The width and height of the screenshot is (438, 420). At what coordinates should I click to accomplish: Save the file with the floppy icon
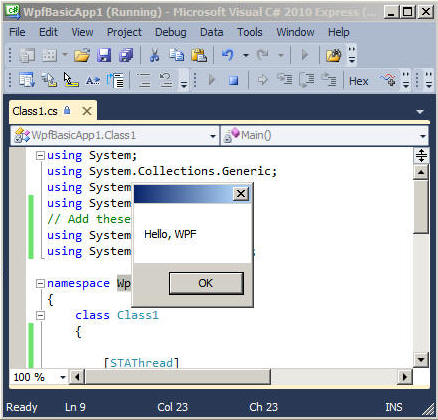[x=104, y=55]
